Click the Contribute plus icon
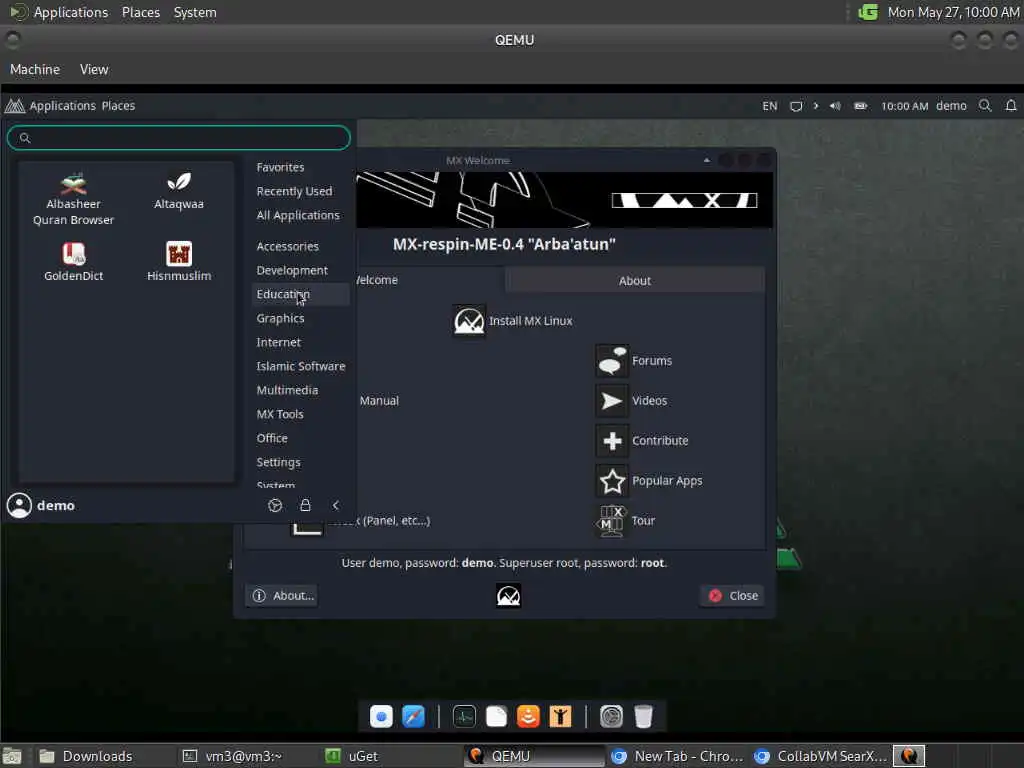This screenshot has width=1024, height=768. [611, 441]
